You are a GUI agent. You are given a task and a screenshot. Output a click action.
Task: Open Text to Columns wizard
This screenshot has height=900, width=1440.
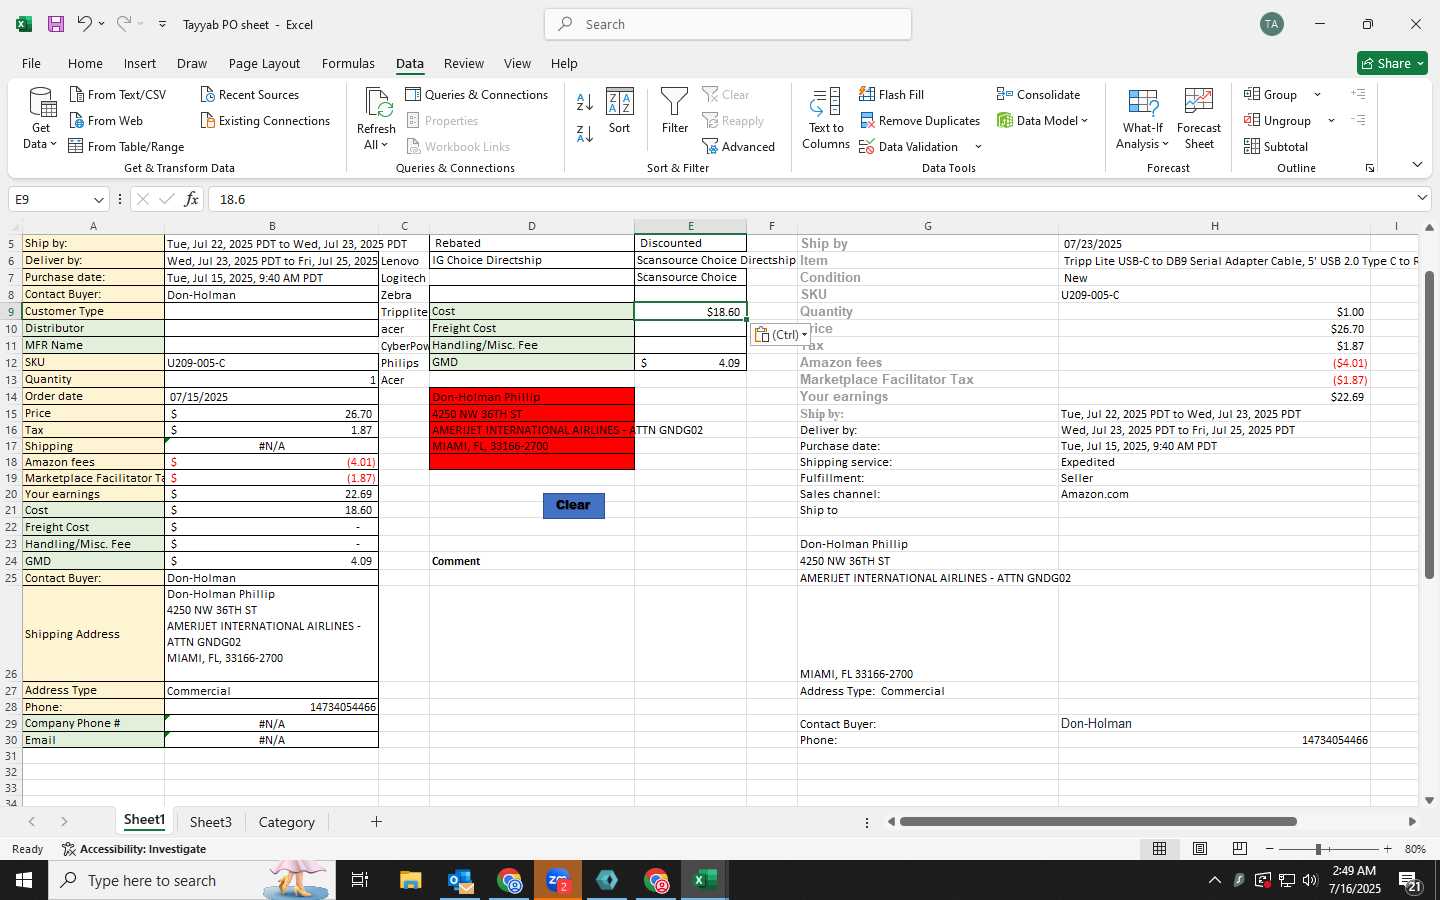click(x=826, y=119)
